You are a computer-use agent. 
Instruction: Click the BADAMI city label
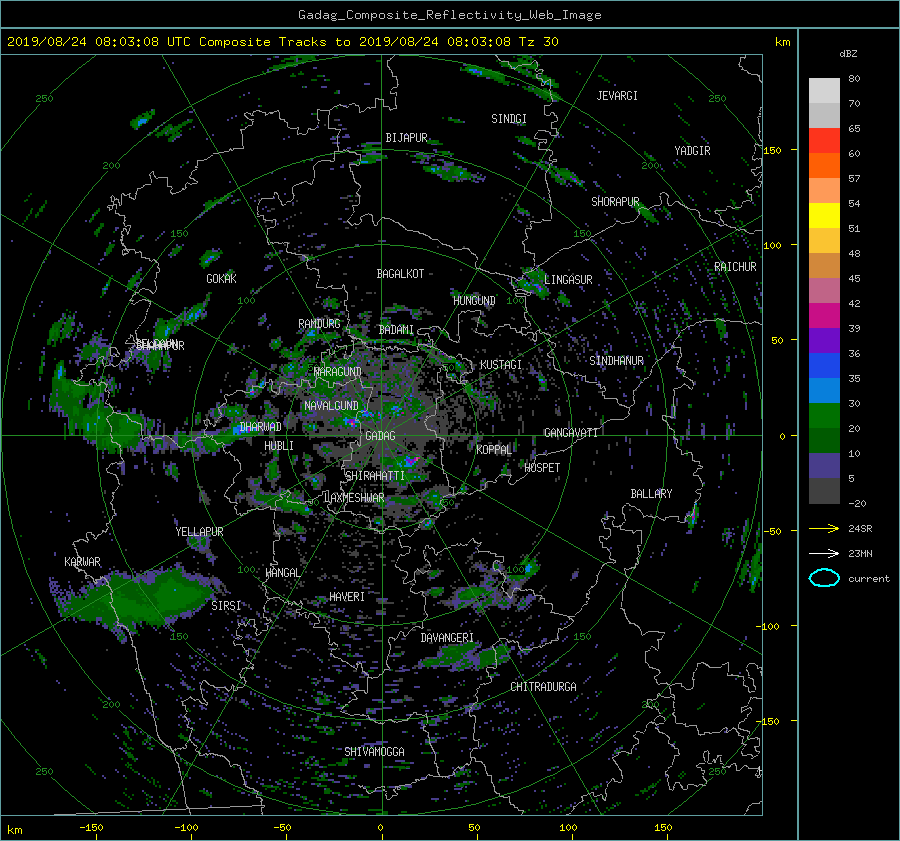(396, 330)
